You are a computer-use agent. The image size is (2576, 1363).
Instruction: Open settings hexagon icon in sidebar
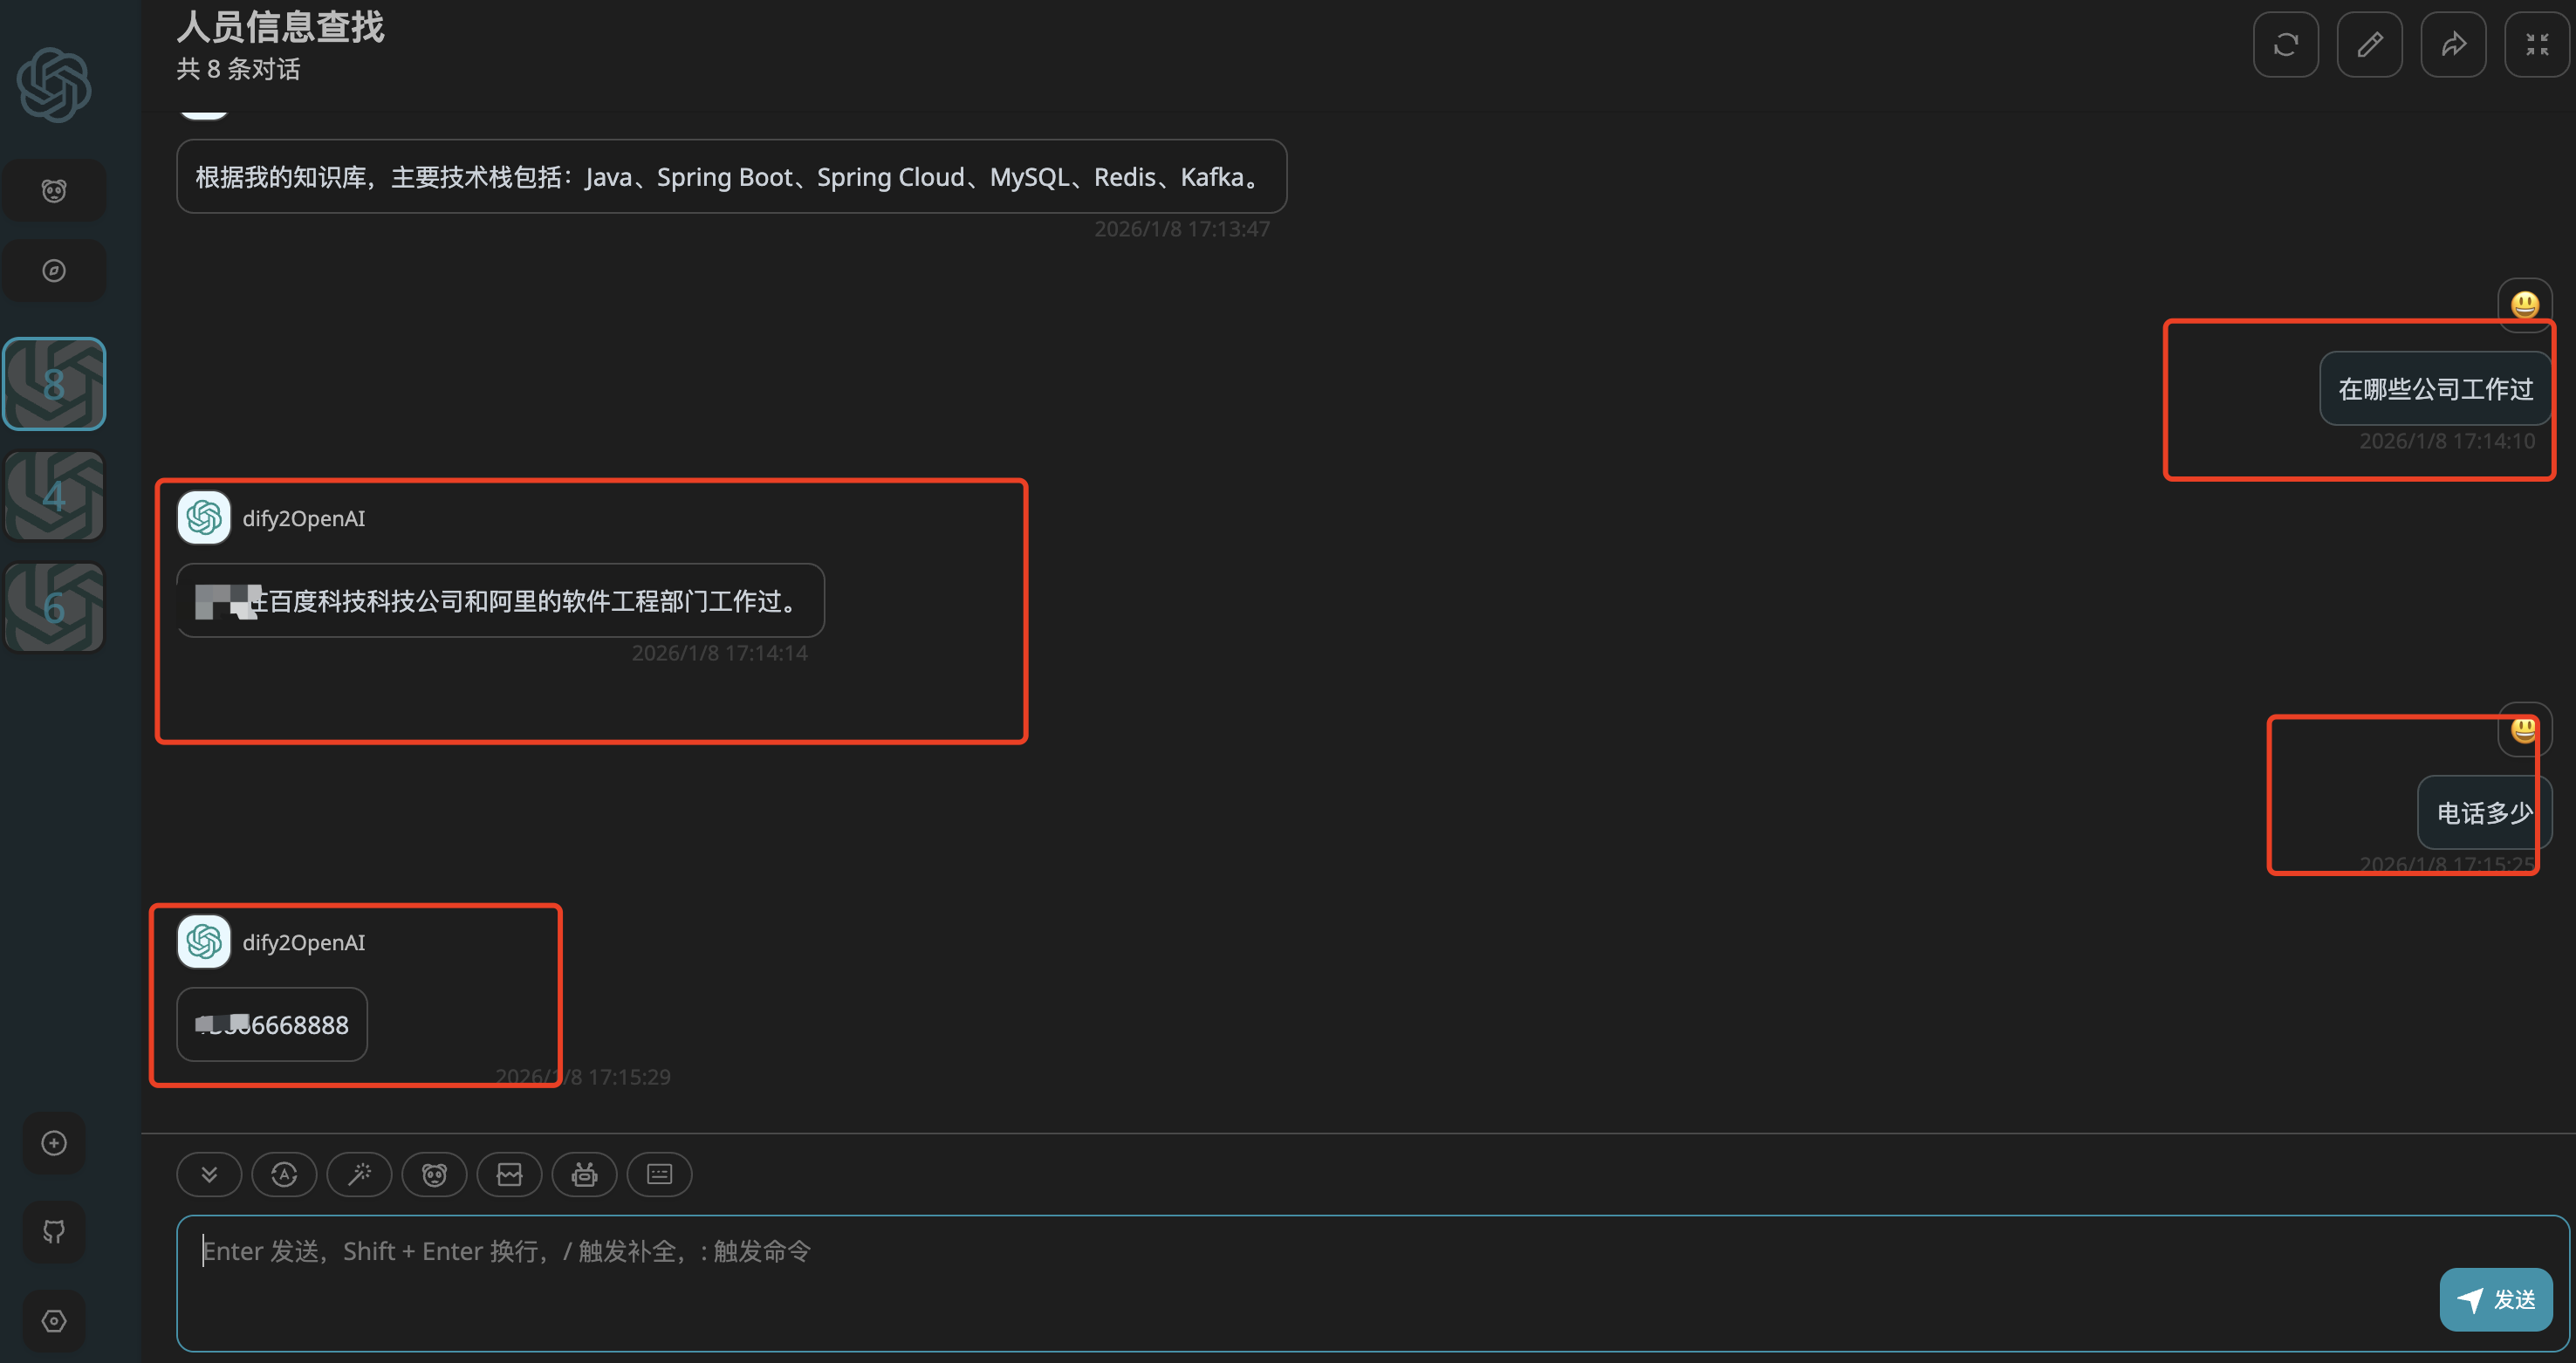click(54, 1321)
